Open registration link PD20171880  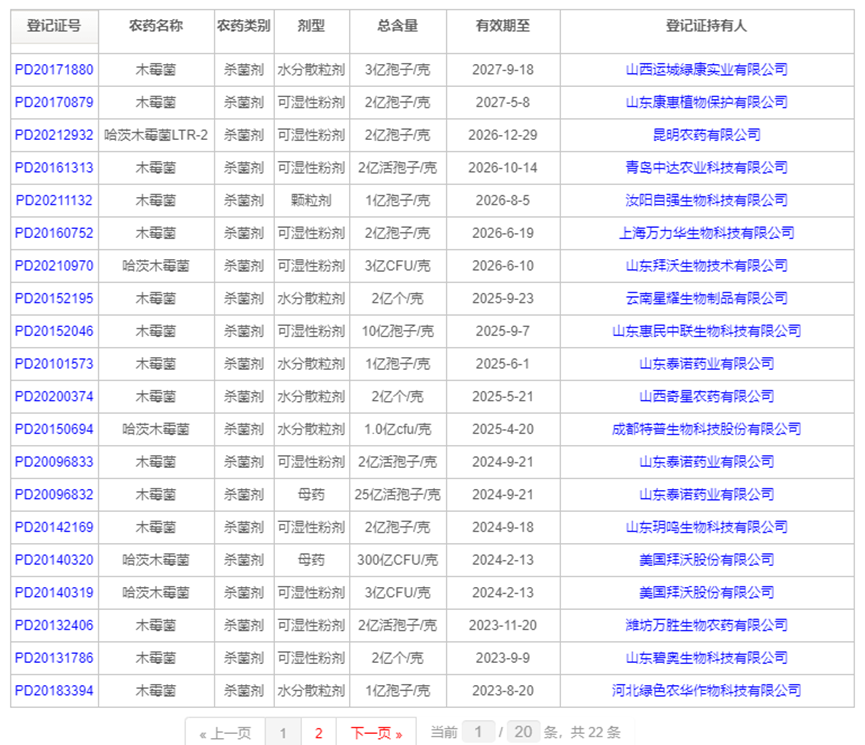pos(54,70)
